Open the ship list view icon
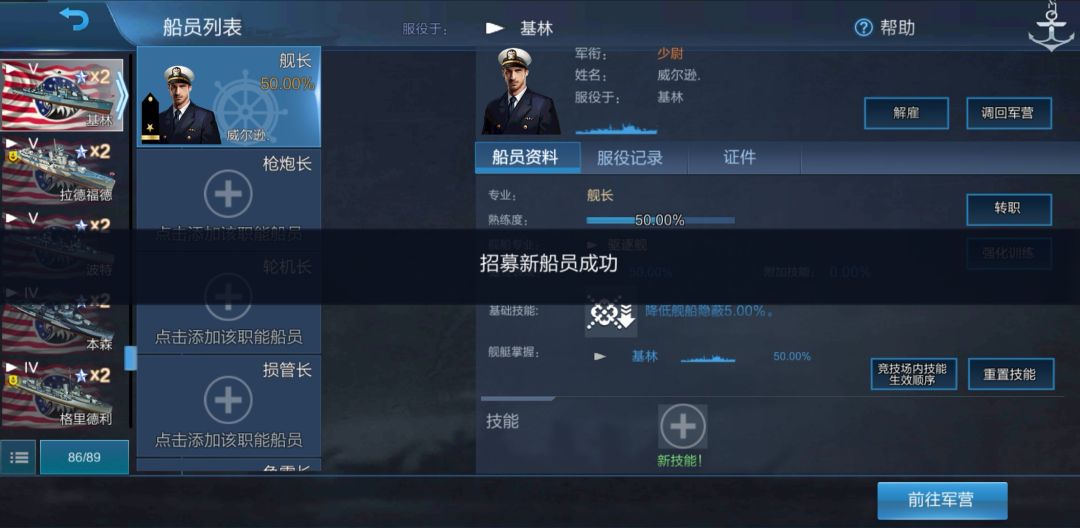 coord(19,457)
